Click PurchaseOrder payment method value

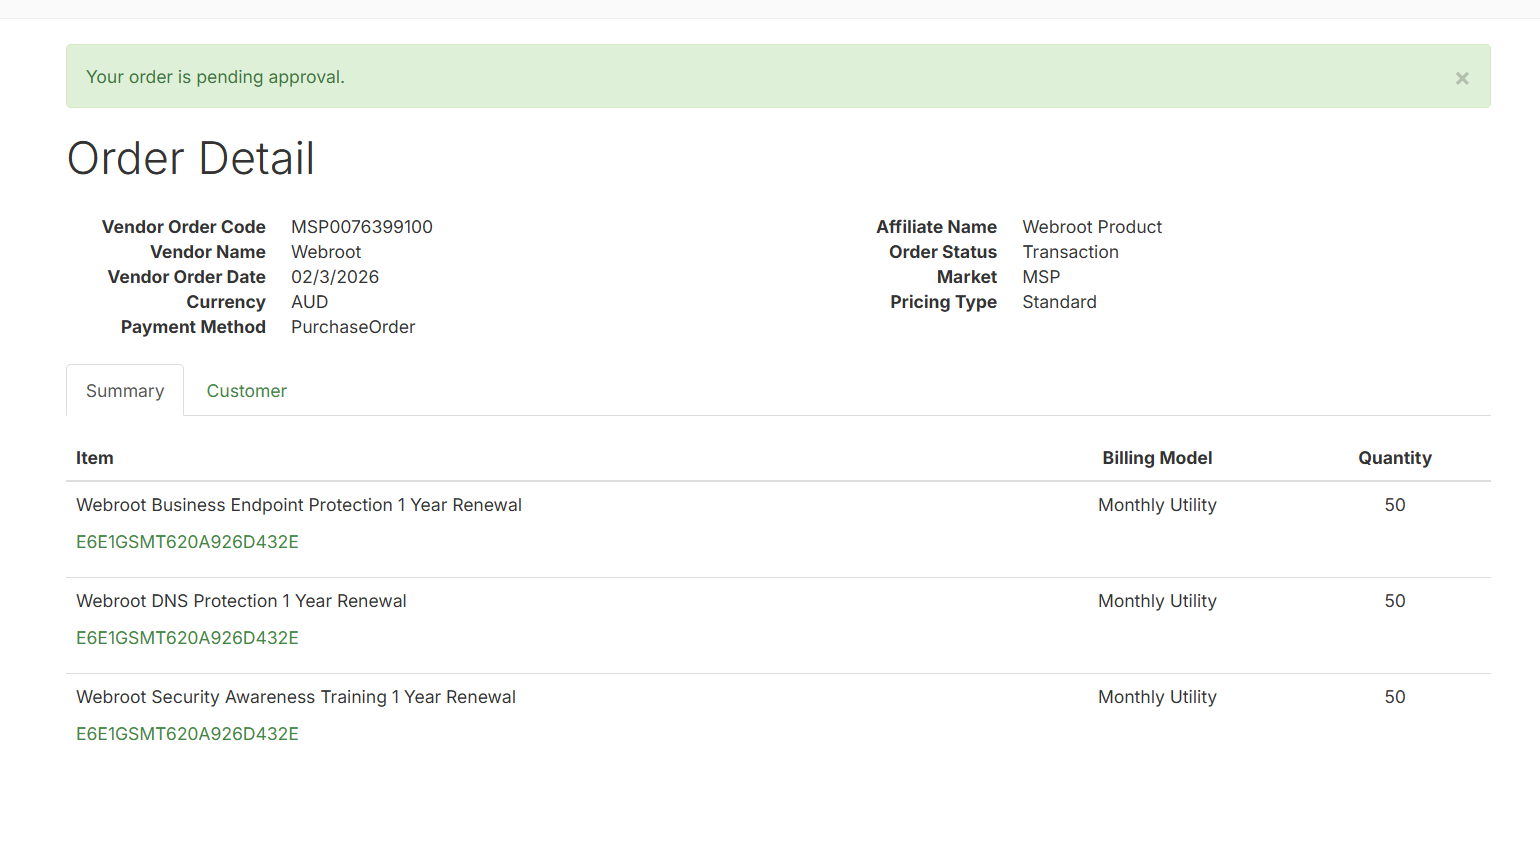coord(353,327)
